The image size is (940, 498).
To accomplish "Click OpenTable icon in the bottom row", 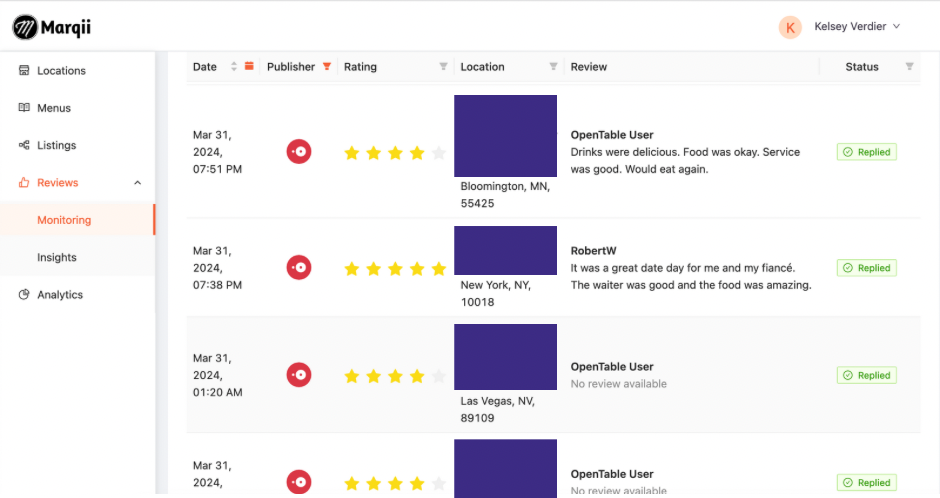I will (x=299, y=482).
